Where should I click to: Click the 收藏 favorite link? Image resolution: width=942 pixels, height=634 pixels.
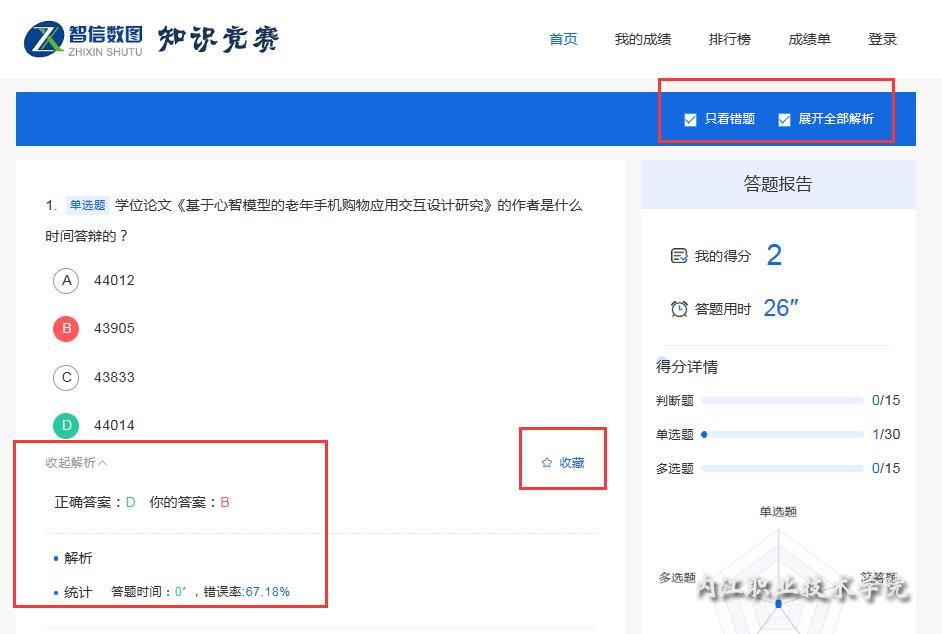571,463
